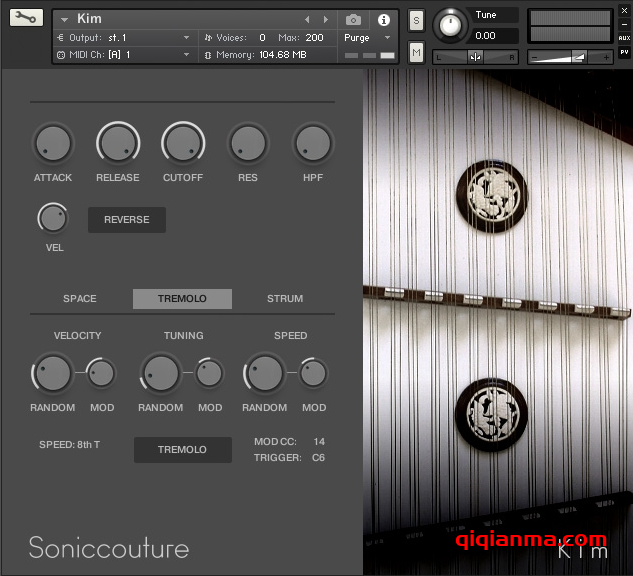Click the SPEED MOD knob

pyautogui.click(x=313, y=373)
